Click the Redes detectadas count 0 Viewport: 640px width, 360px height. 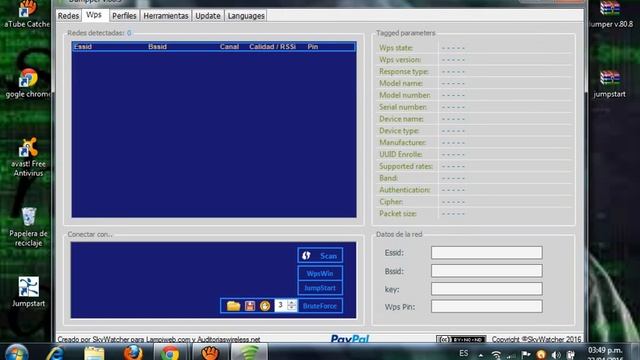pyautogui.click(x=129, y=33)
